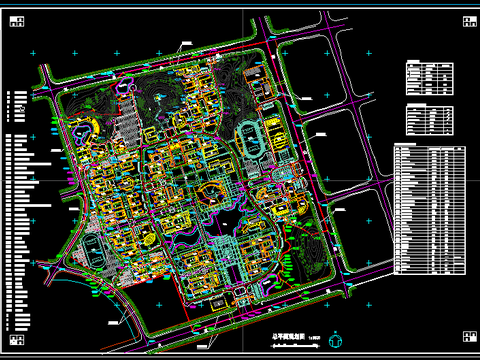Click the topmost small data table on right

[x=430, y=78]
